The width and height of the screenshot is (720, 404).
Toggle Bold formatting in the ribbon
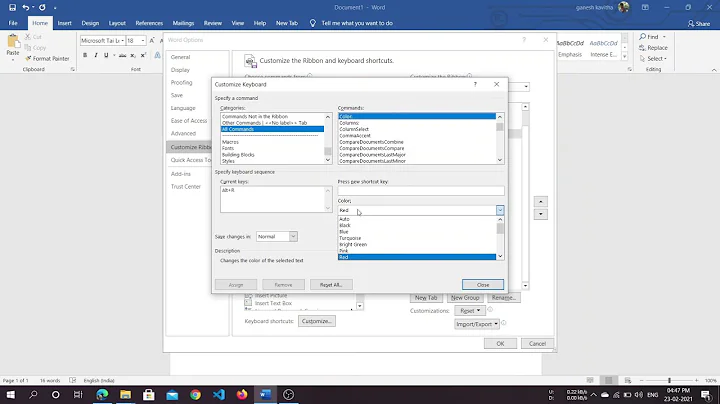click(x=85, y=55)
